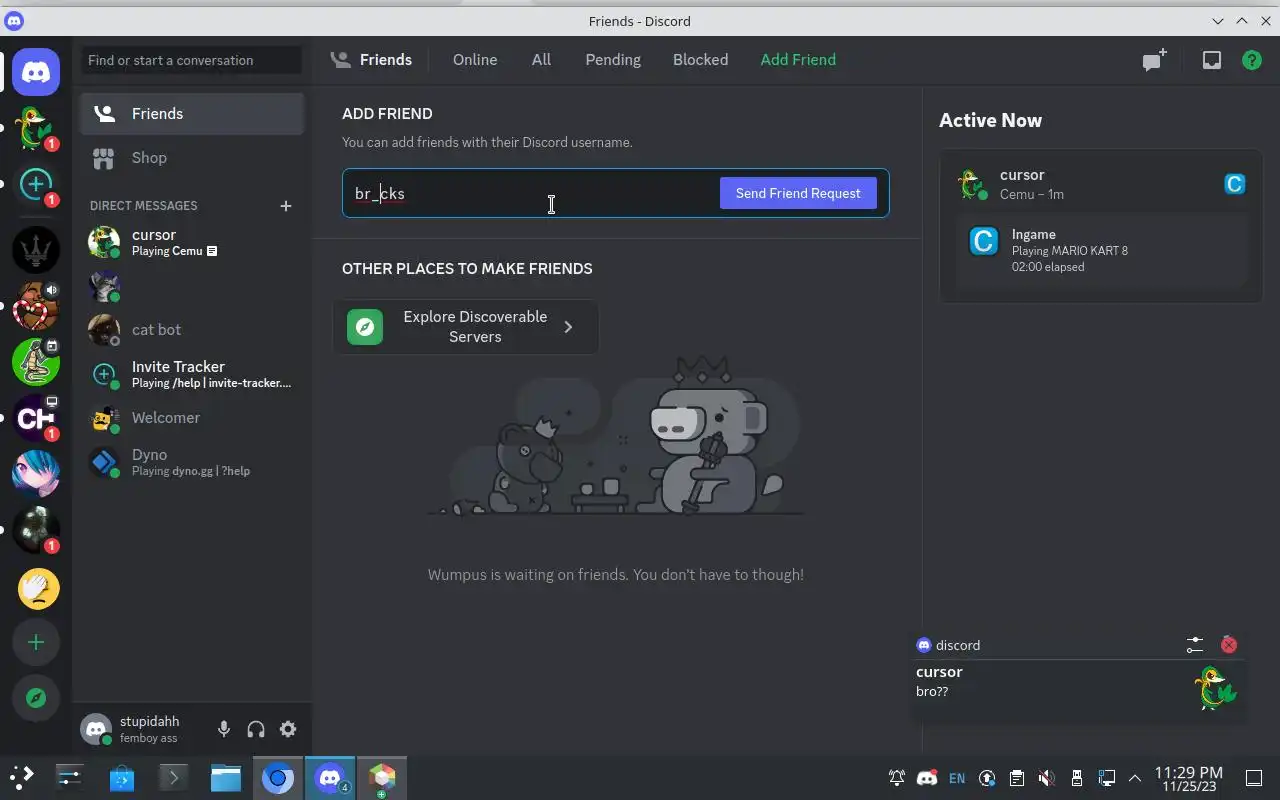Switch to the All tab
The height and width of the screenshot is (800, 1280).
pos(541,60)
